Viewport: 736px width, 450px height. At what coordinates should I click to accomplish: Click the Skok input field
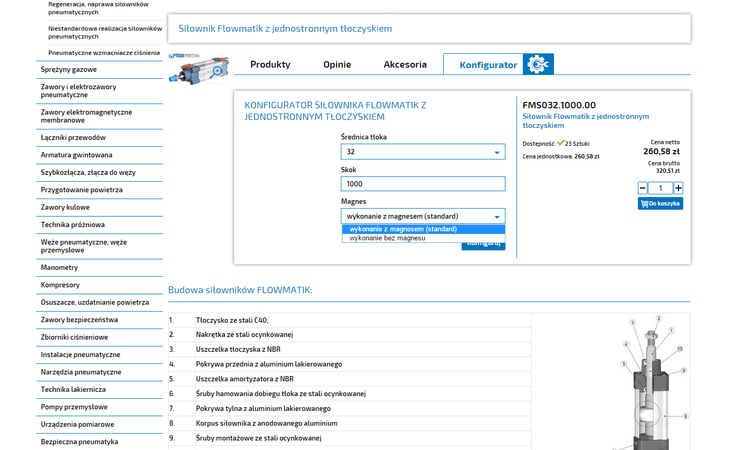(423, 184)
